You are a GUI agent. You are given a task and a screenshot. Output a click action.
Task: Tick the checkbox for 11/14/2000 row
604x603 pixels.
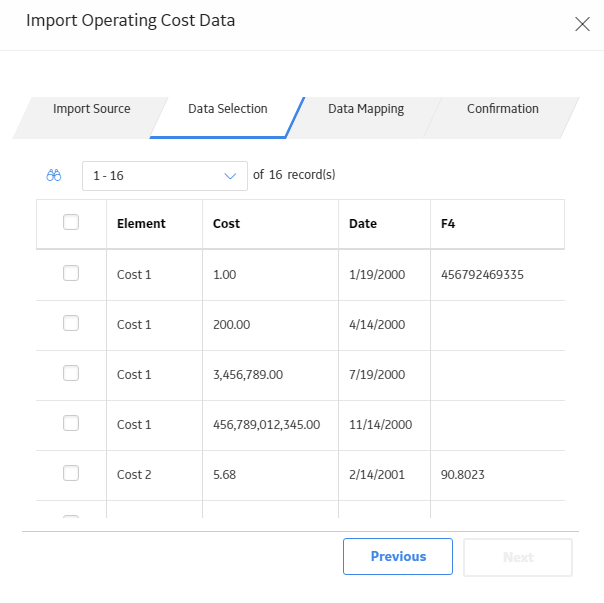tap(71, 423)
